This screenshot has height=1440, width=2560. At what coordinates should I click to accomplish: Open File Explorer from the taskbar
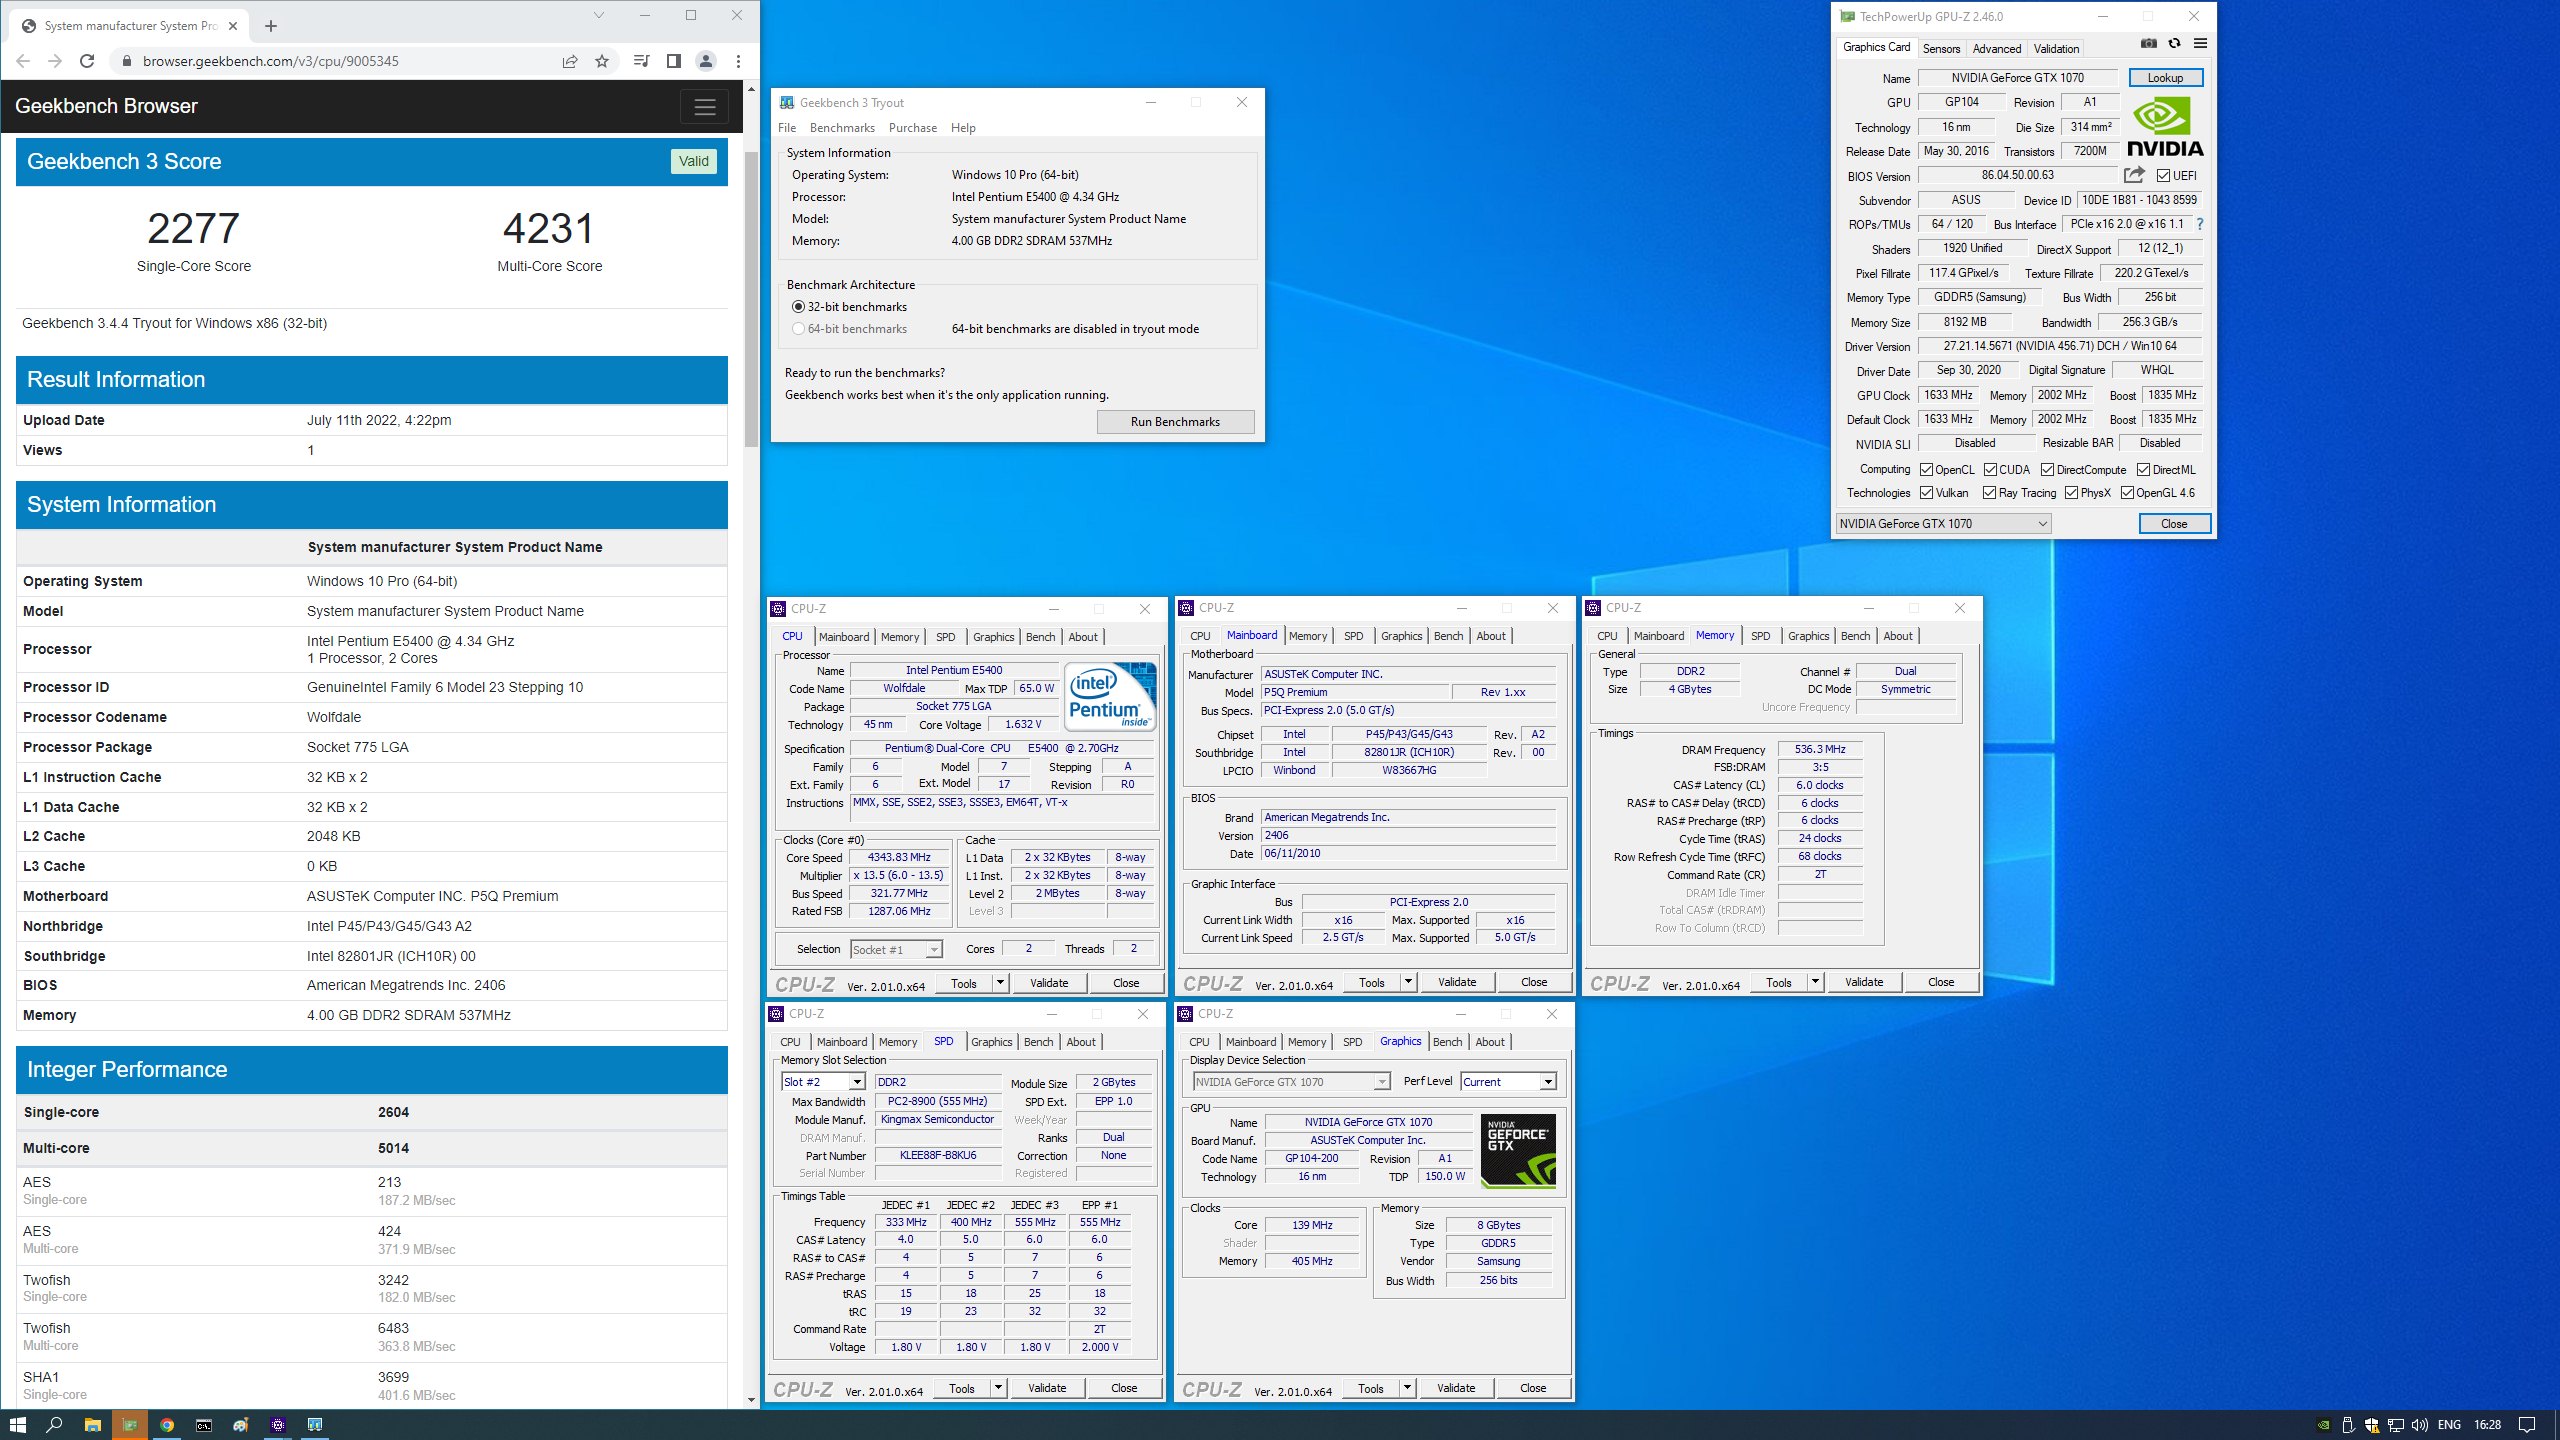(x=92, y=1424)
